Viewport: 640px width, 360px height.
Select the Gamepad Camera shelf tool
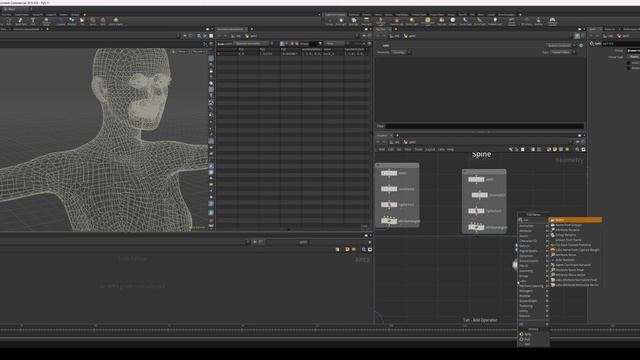click(552, 21)
